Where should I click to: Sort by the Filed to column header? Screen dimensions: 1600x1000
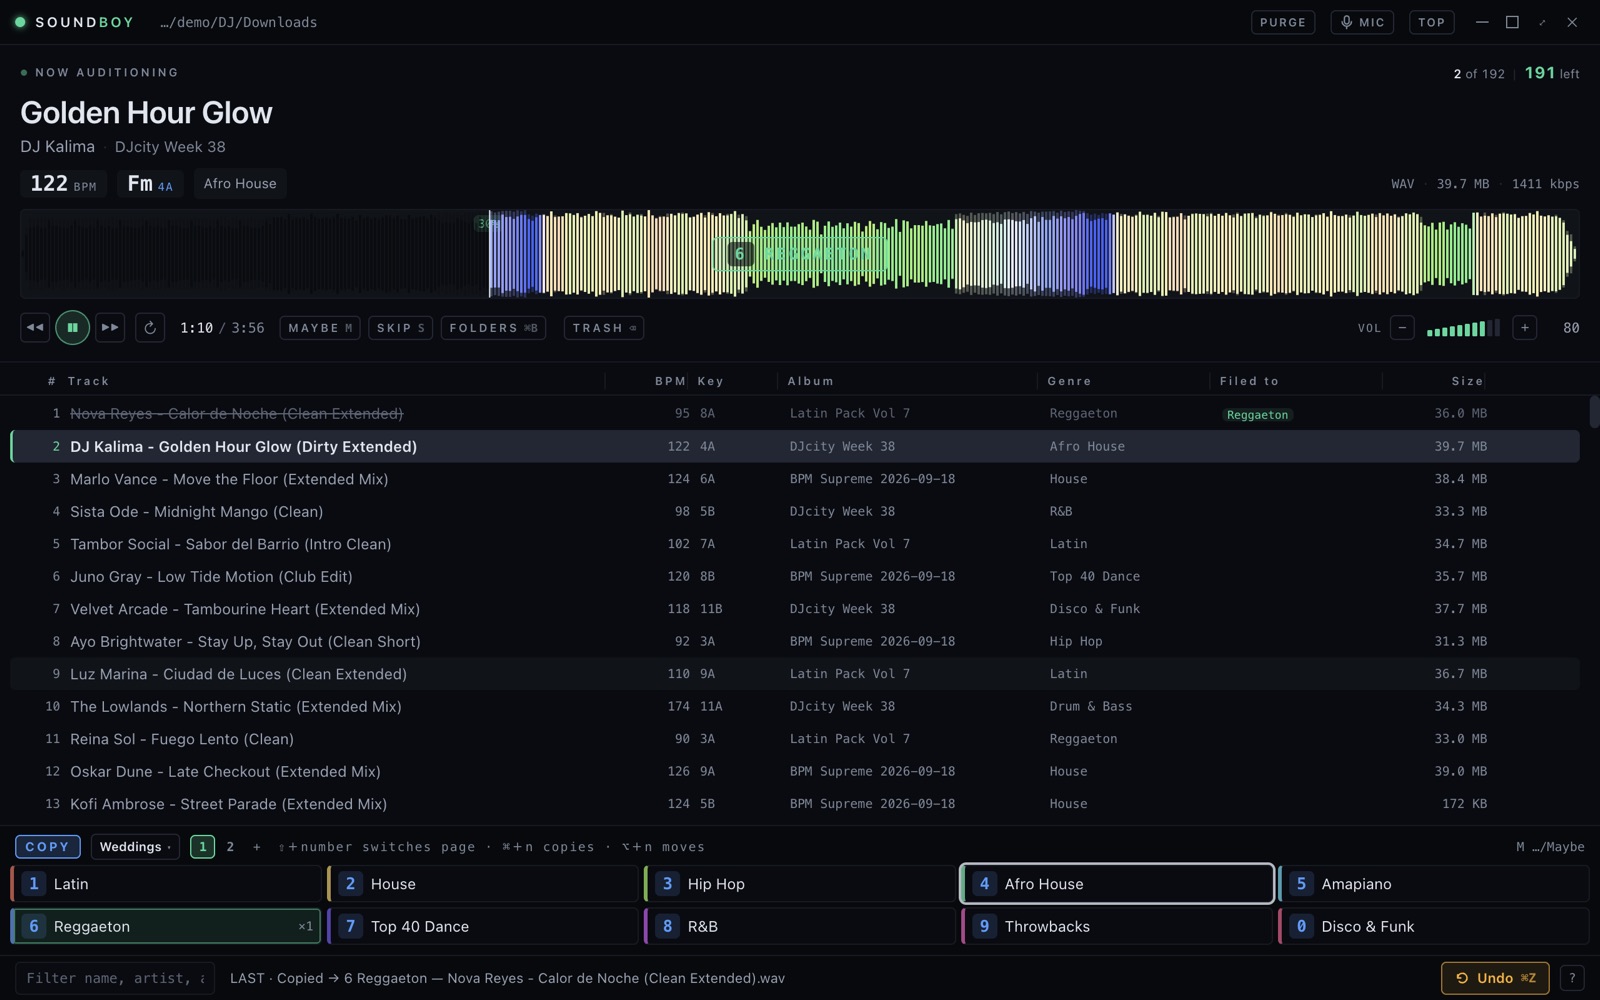tap(1249, 381)
